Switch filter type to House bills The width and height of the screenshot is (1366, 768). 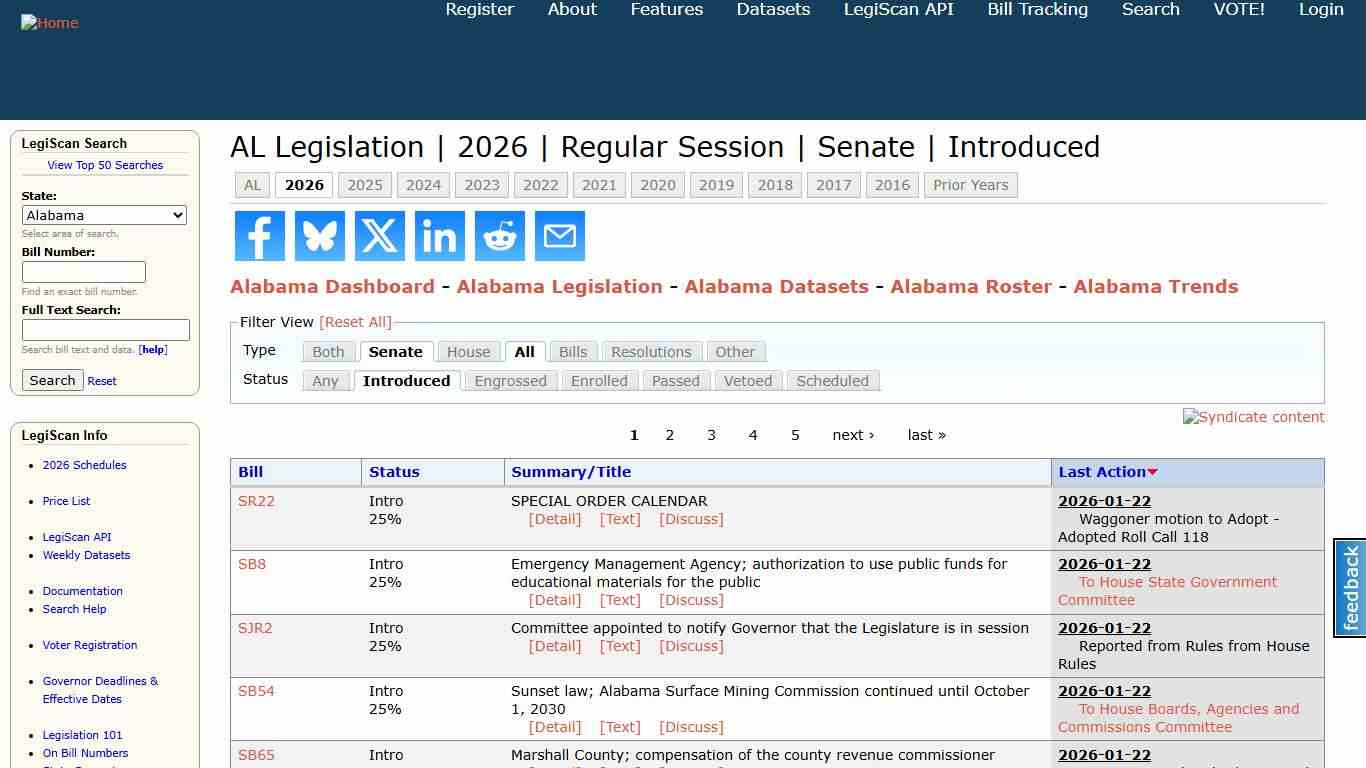[x=468, y=351]
